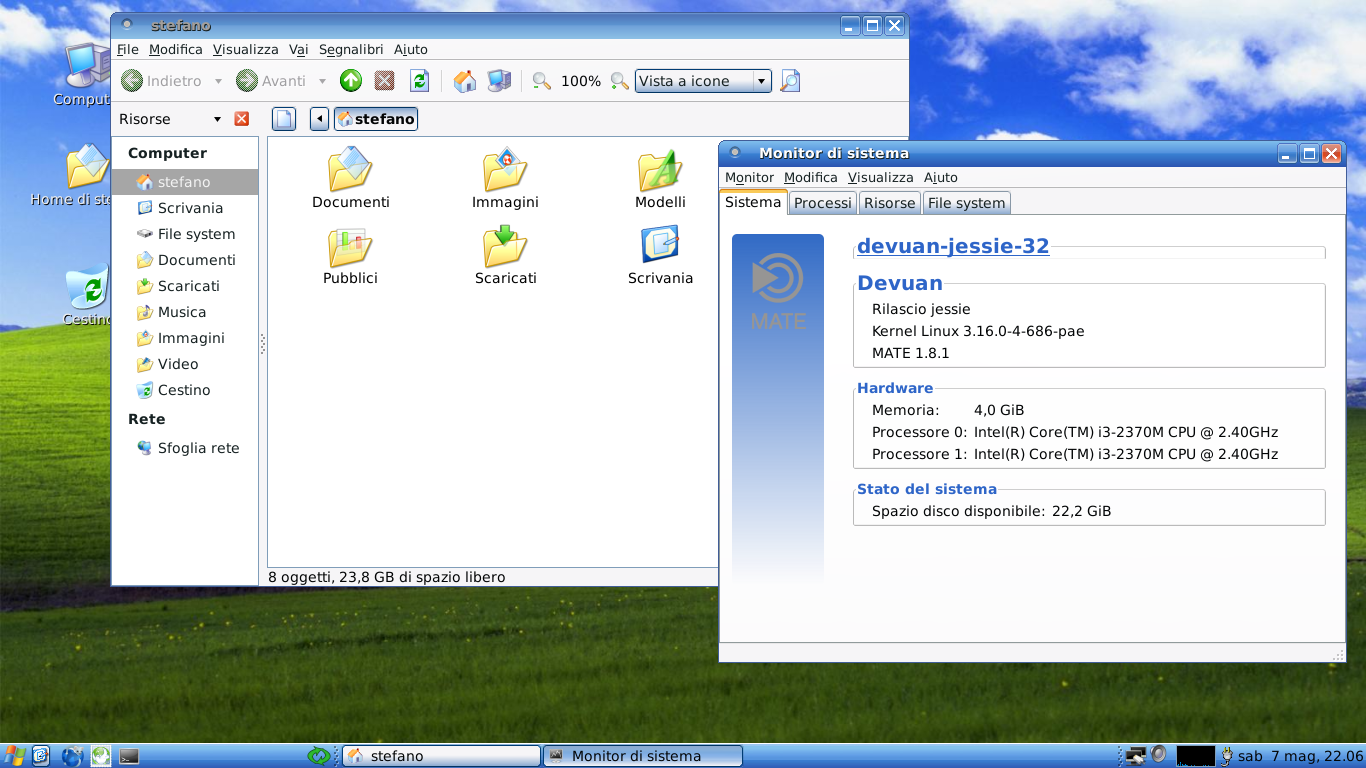Click the devuan-jessie-32 hostname text
Viewport: 1366px width, 768px height.
click(953, 246)
